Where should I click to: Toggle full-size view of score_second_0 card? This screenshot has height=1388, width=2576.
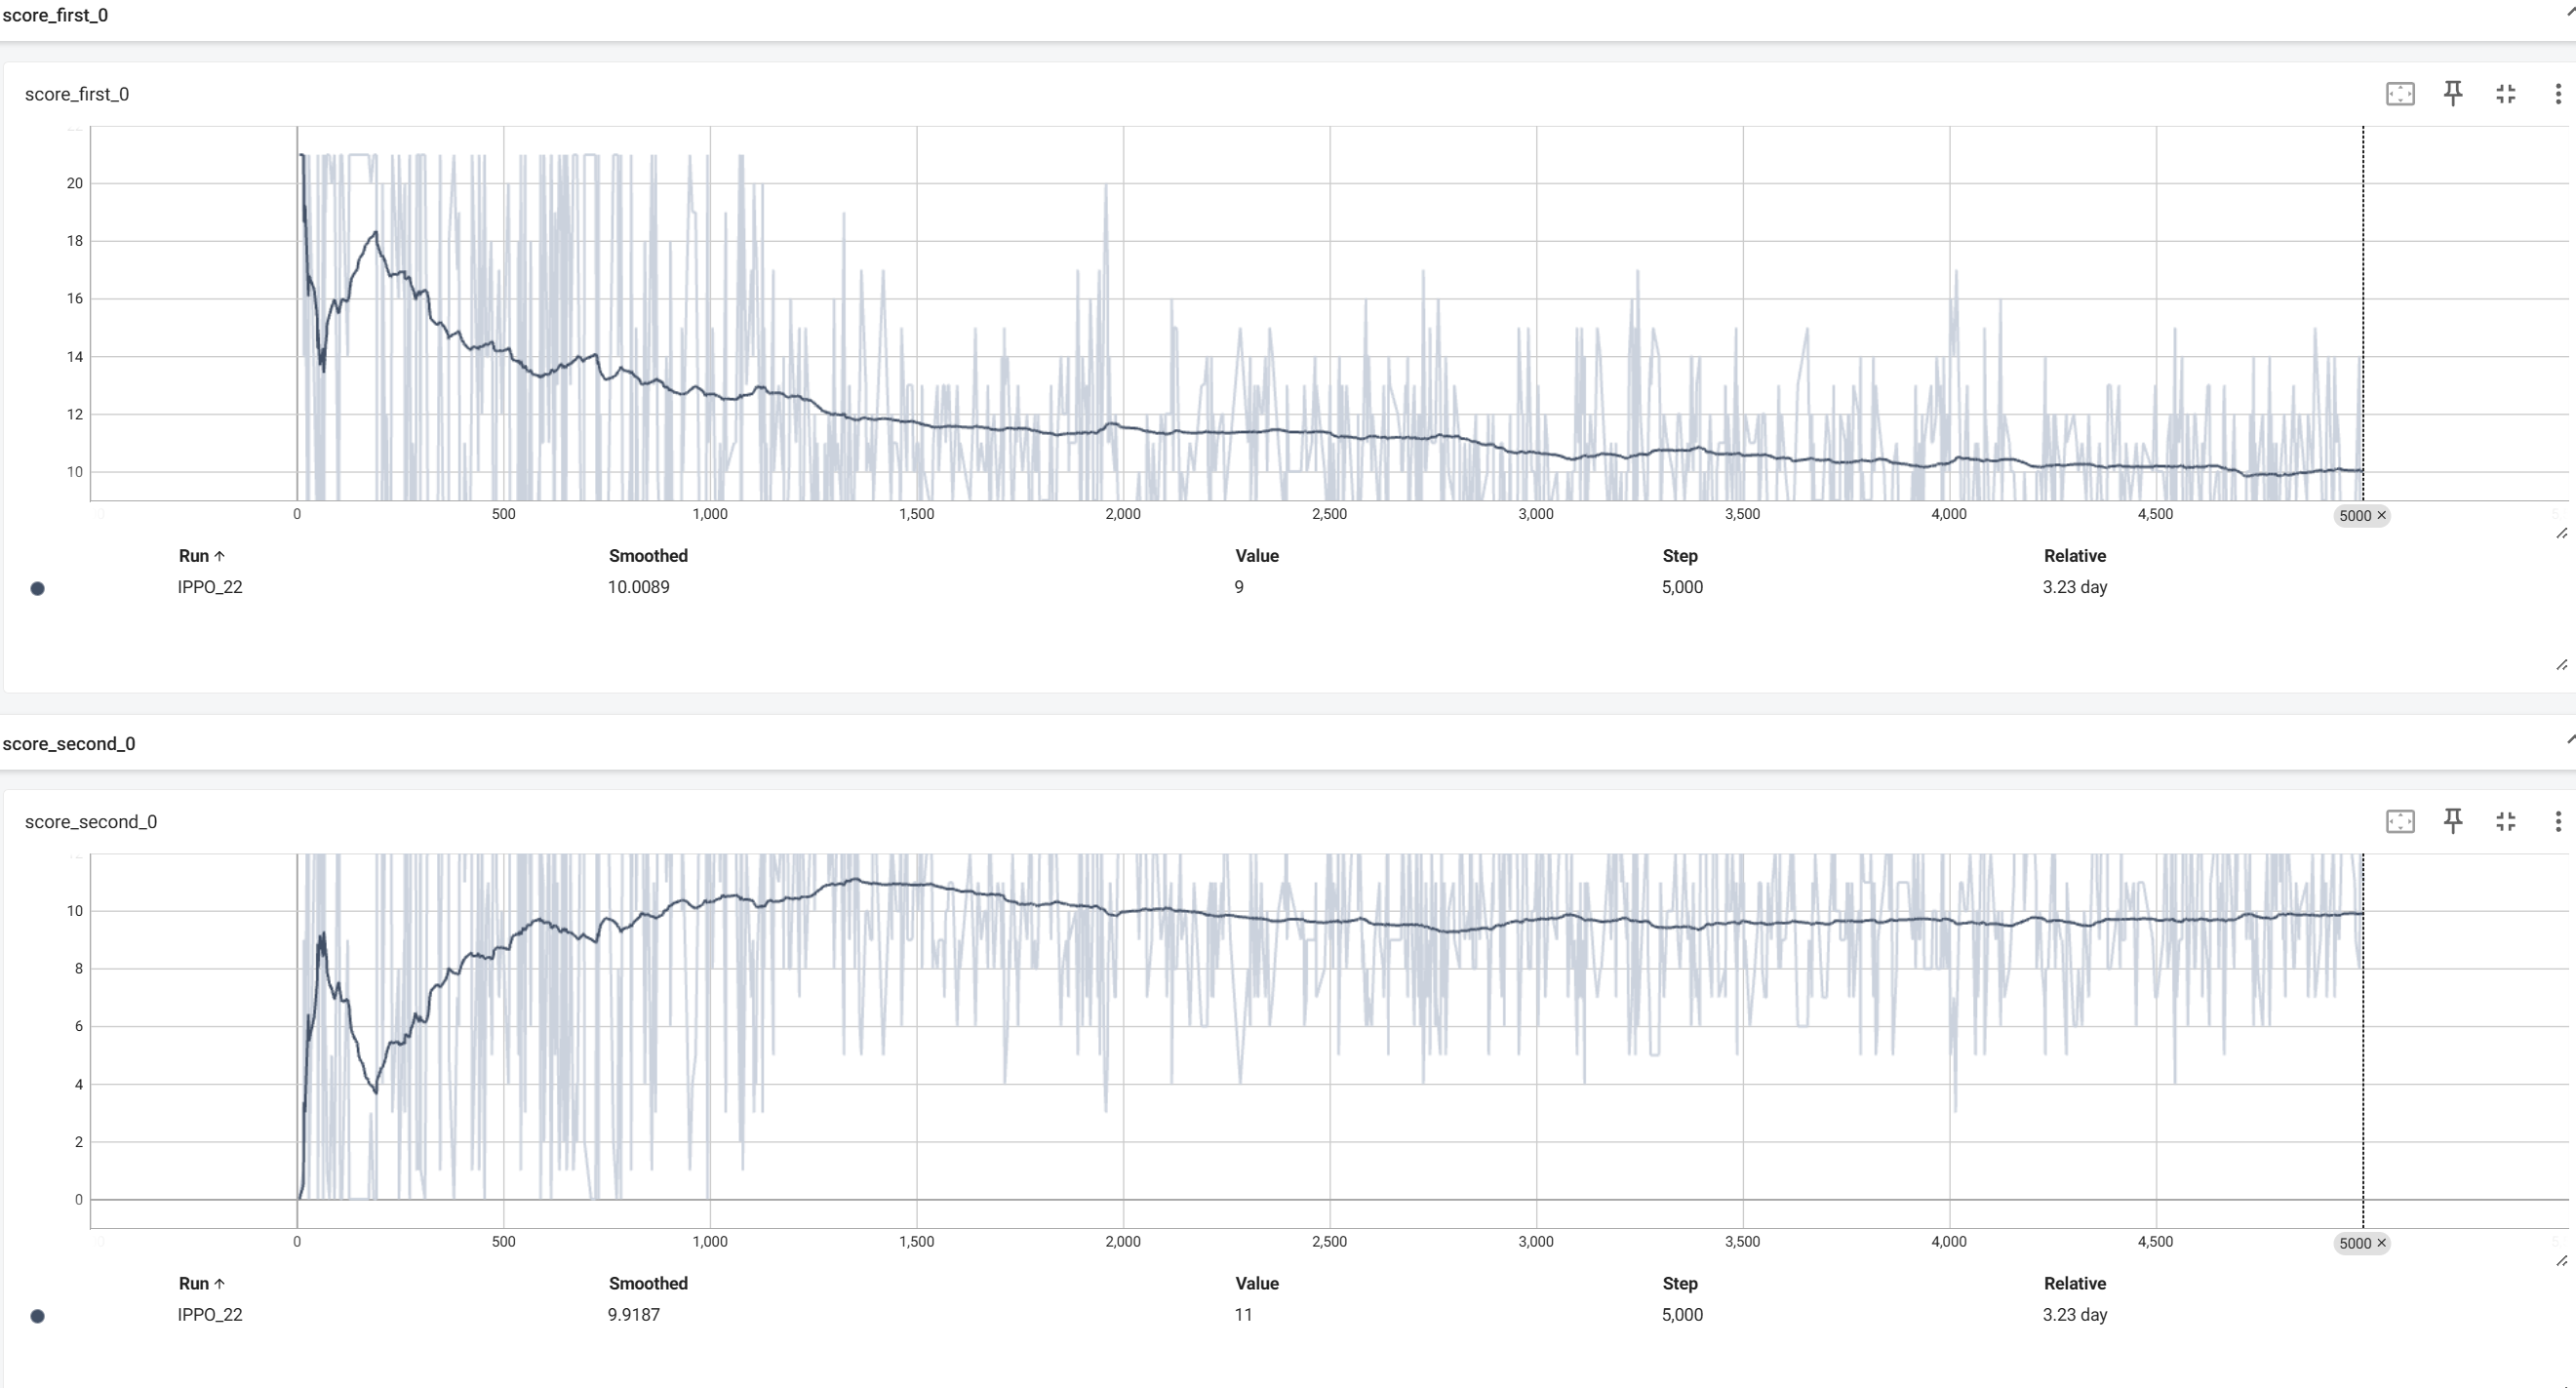(2506, 822)
